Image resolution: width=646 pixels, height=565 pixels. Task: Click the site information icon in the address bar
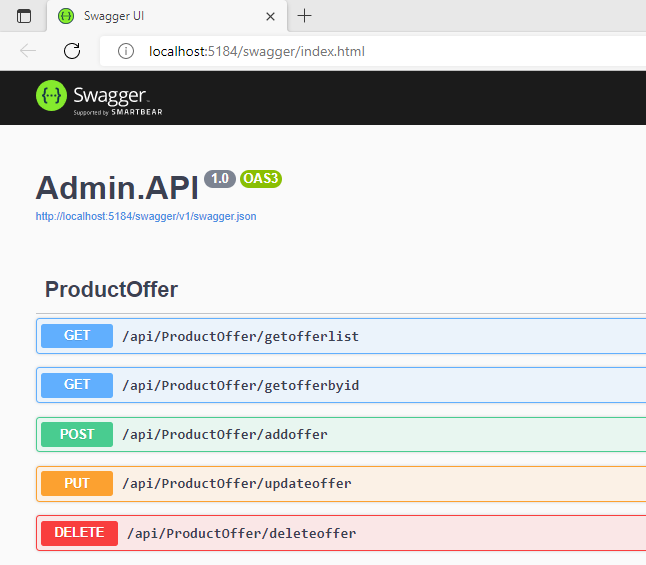click(126, 52)
